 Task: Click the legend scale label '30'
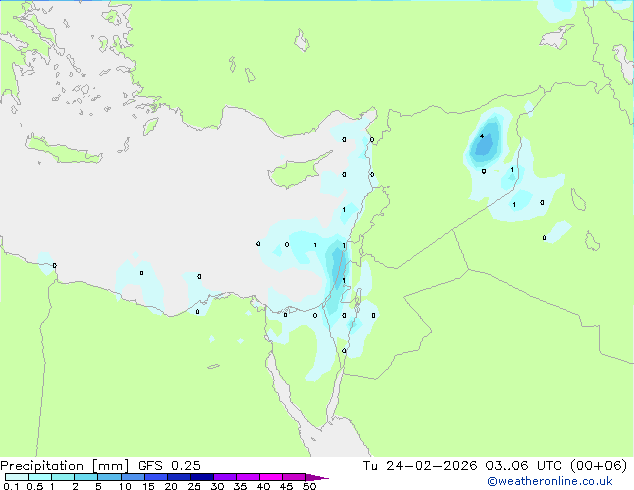pos(217,486)
